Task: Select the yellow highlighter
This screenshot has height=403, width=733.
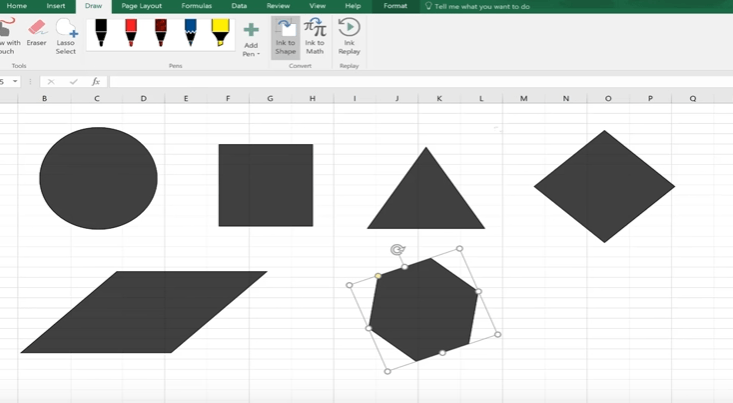Action: coord(220,33)
